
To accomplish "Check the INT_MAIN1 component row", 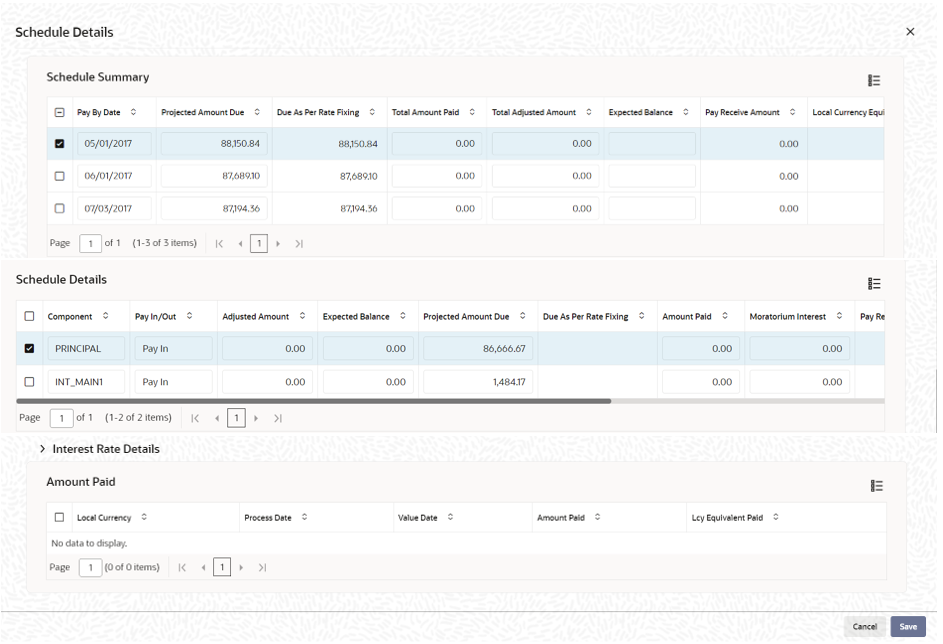I will [29, 381].
